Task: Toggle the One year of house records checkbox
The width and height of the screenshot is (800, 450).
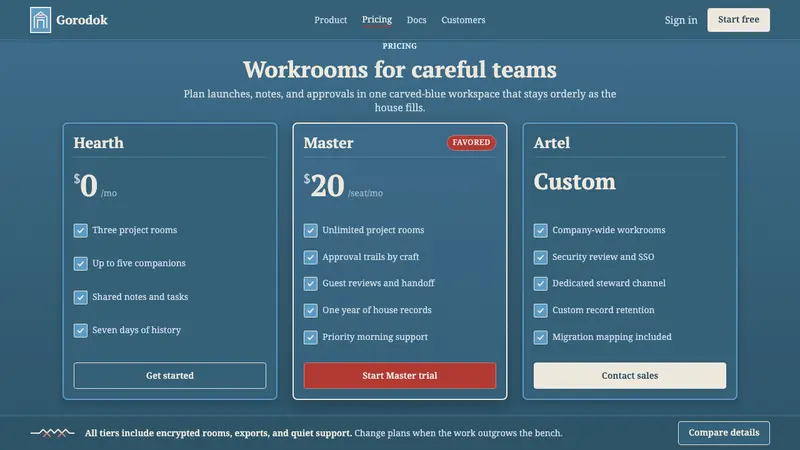Action: click(310, 310)
